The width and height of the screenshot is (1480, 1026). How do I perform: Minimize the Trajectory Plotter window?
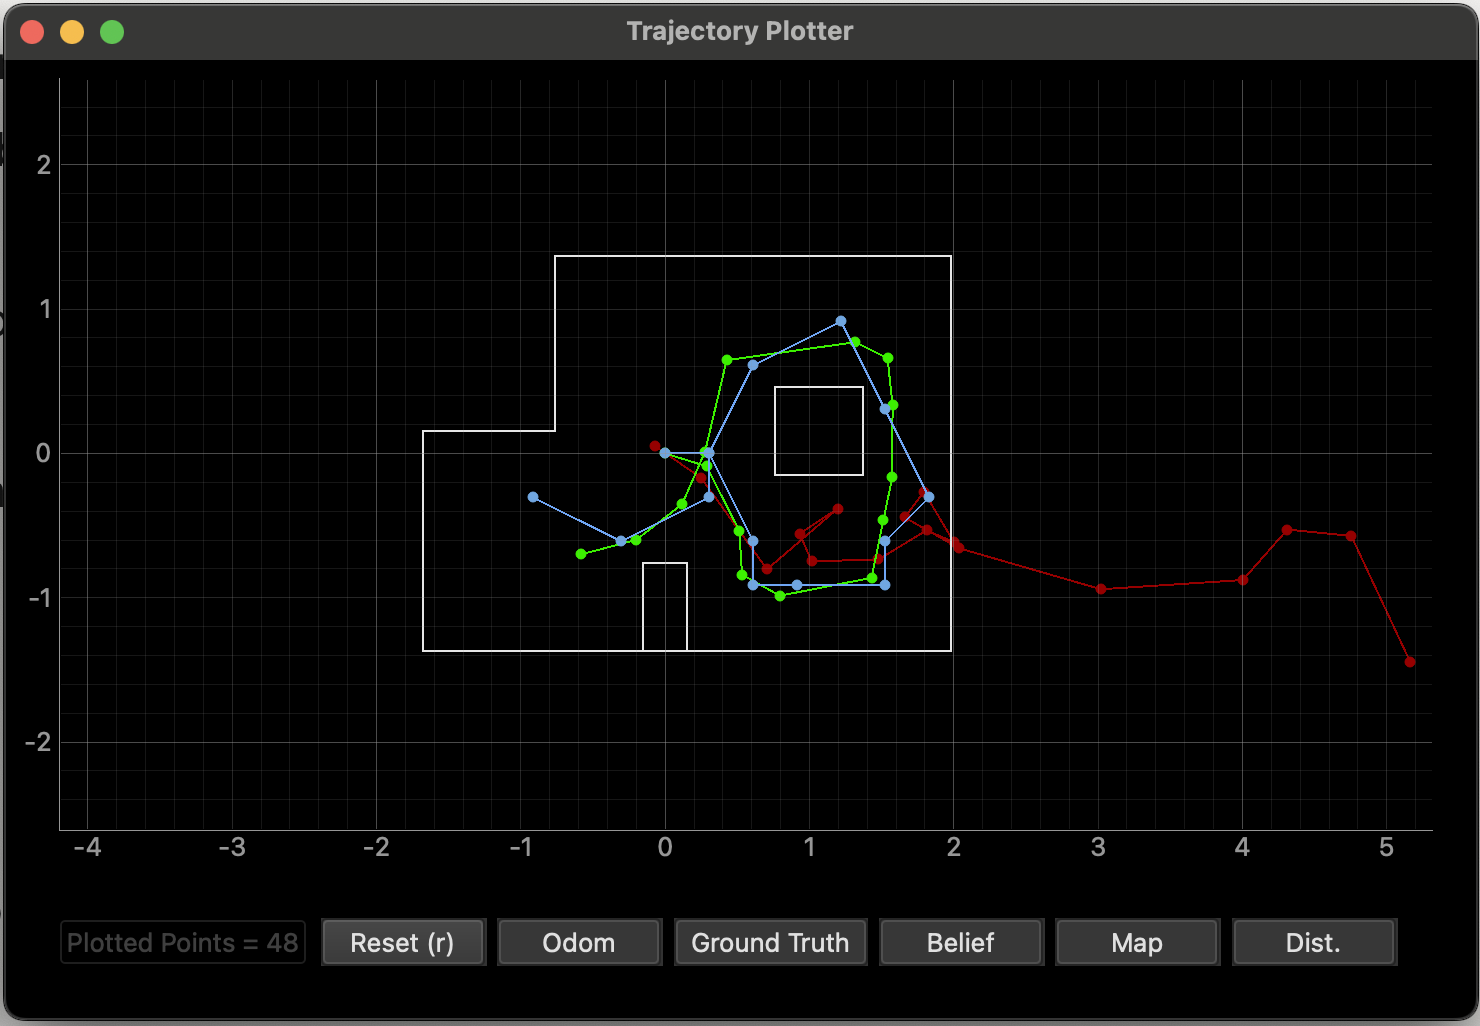pyautogui.click(x=72, y=32)
